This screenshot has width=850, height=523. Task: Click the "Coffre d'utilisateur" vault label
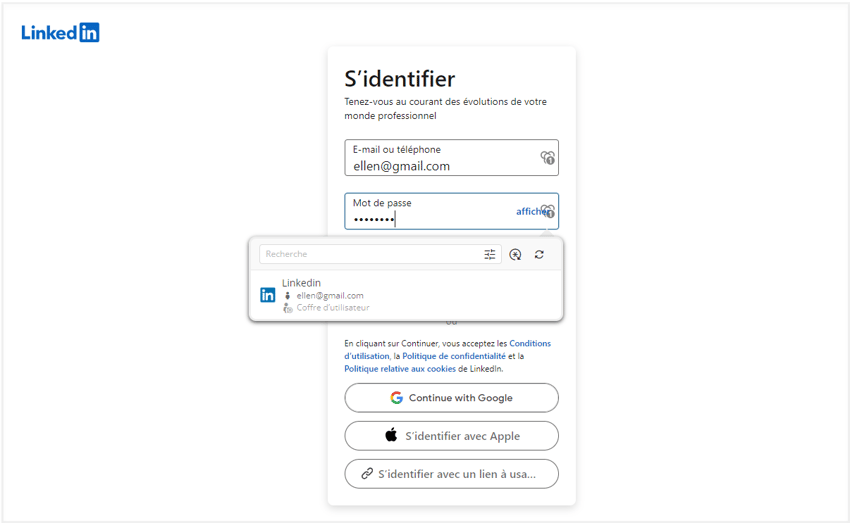[333, 308]
